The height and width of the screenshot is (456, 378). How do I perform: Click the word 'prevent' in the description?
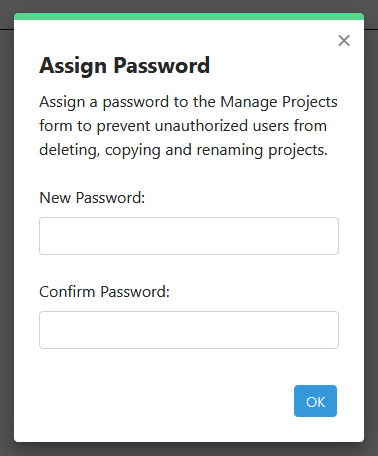(123, 126)
